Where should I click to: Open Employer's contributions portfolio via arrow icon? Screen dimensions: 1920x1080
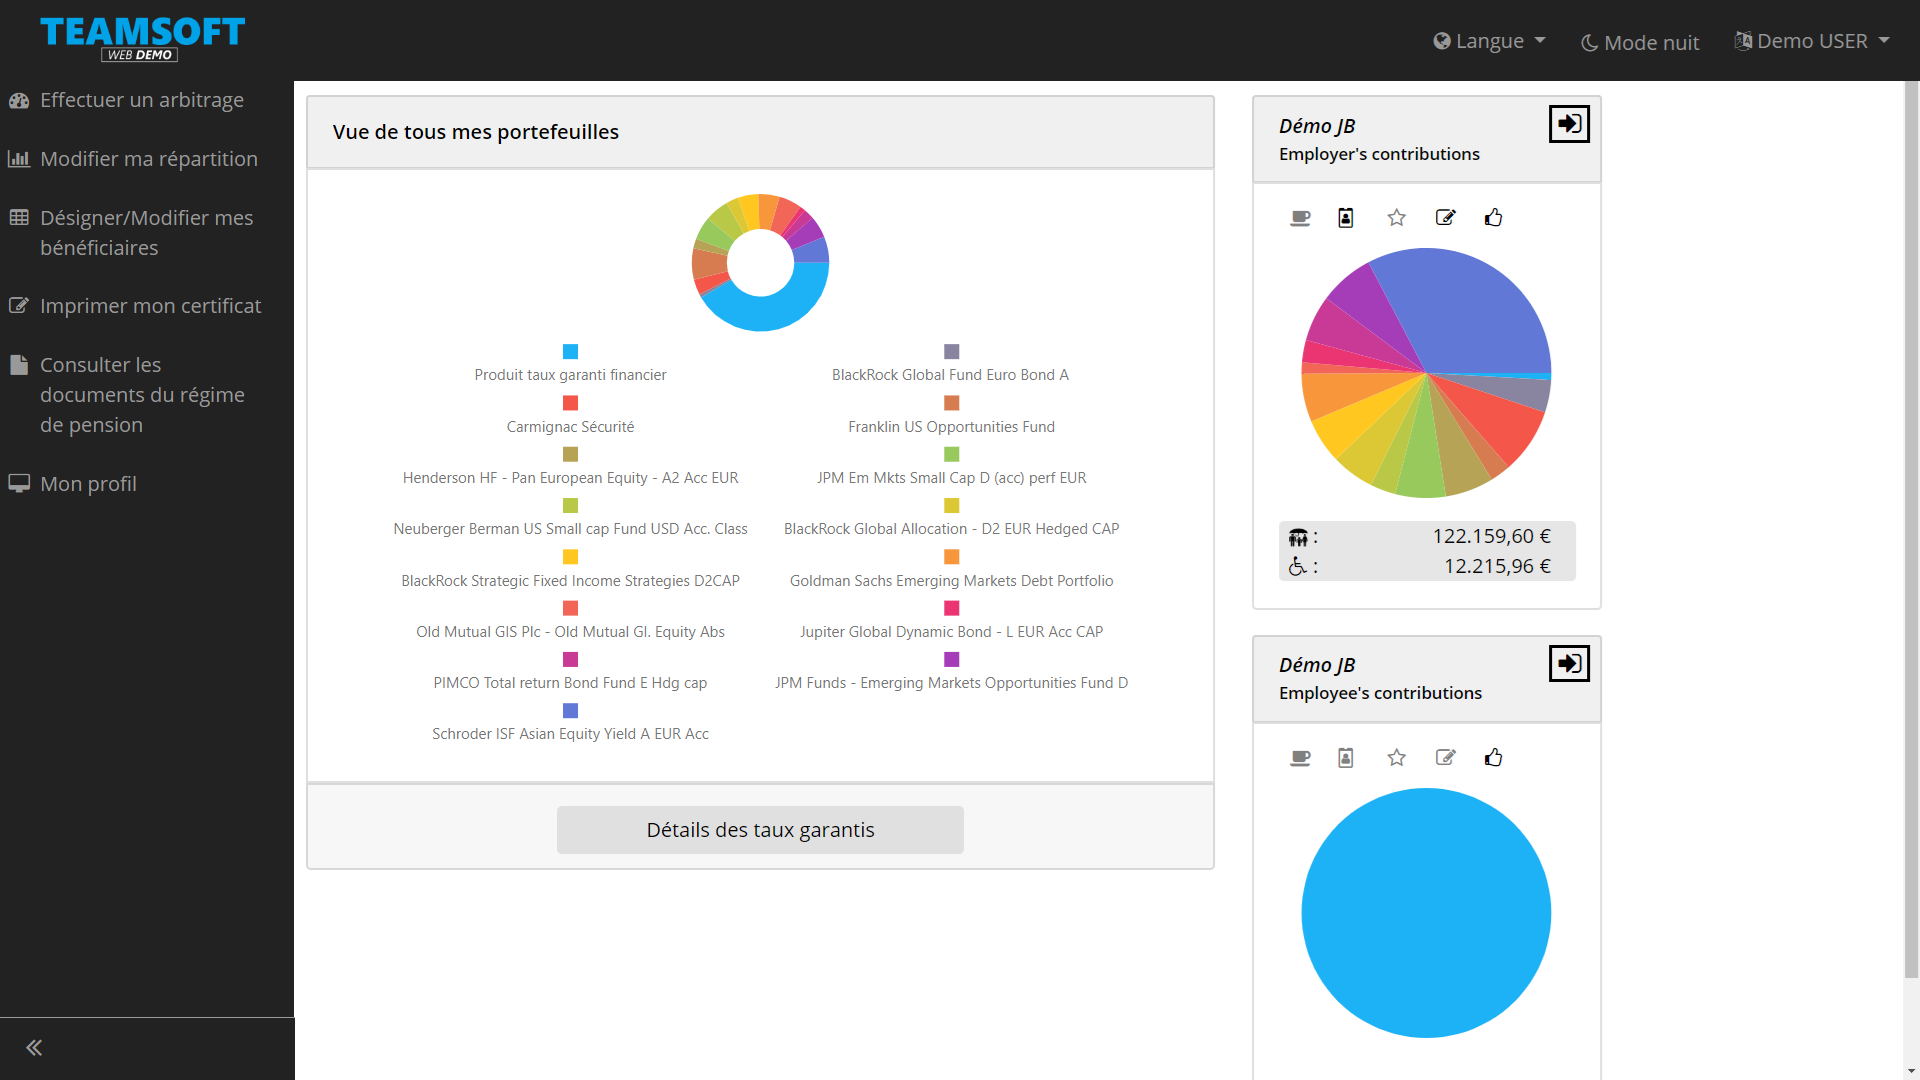pos(1569,124)
